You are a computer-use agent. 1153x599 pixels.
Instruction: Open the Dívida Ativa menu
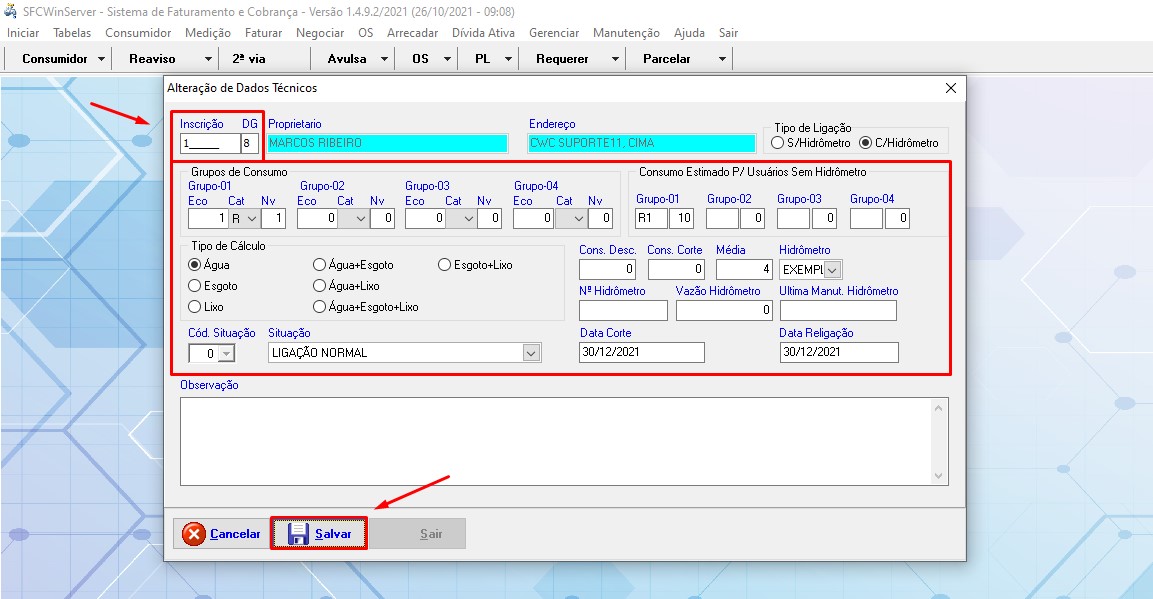[483, 33]
